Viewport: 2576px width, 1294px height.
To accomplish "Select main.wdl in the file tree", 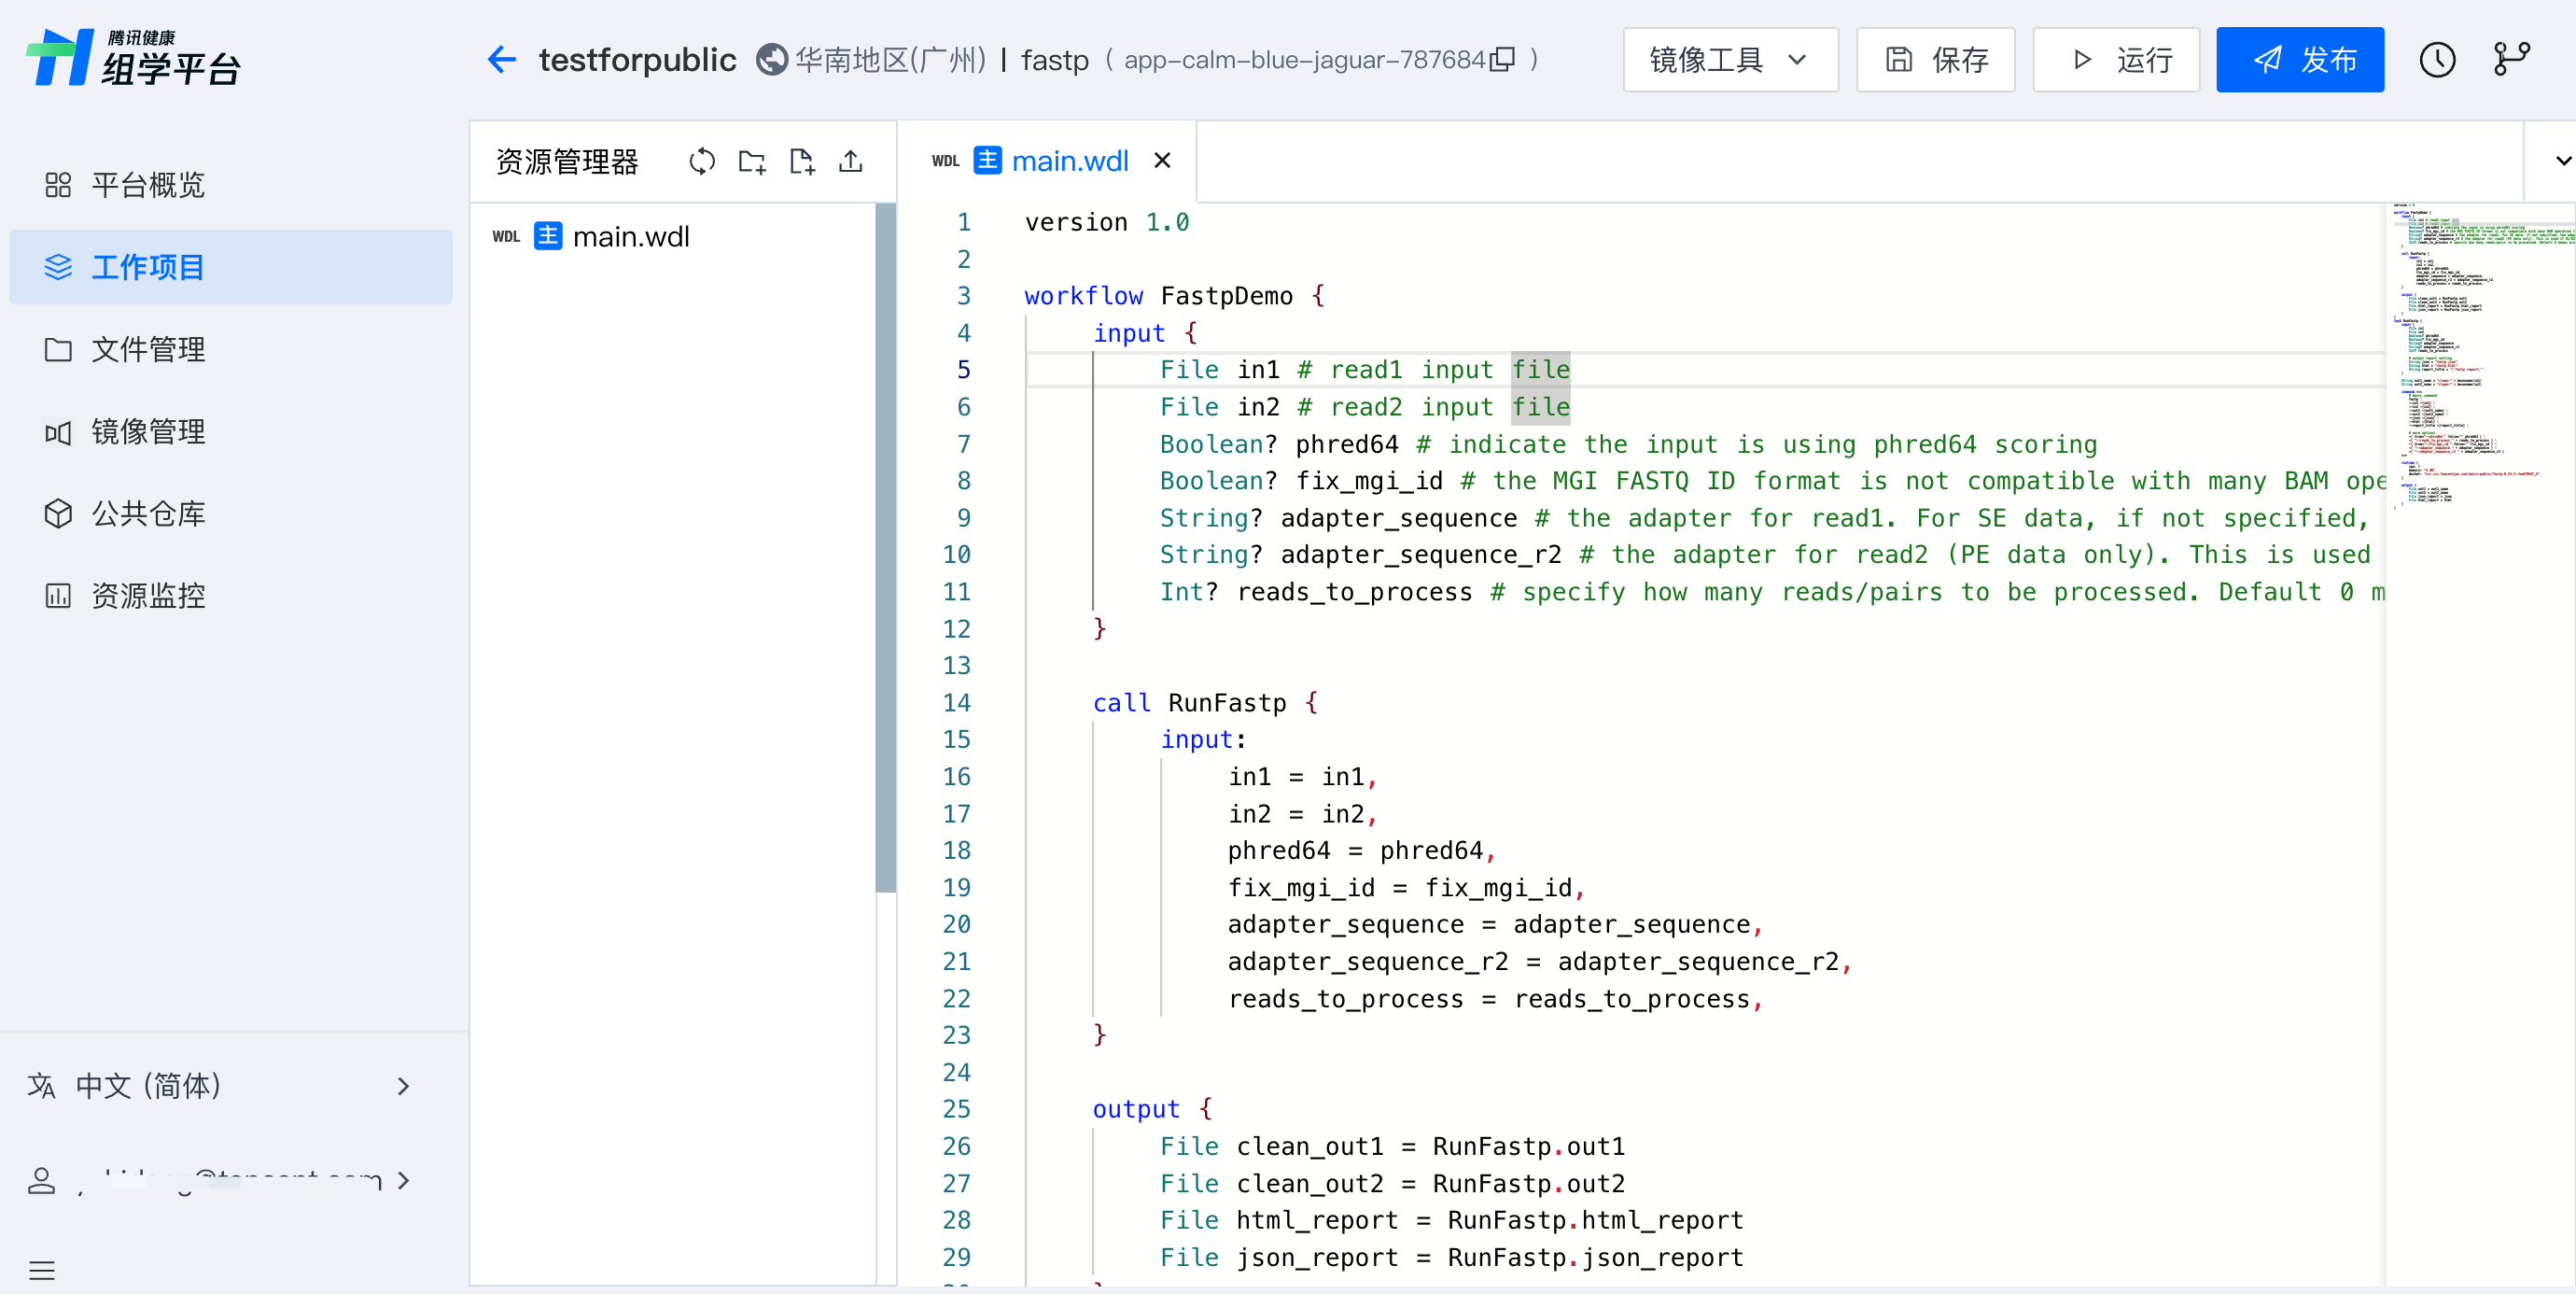I will point(630,237).
